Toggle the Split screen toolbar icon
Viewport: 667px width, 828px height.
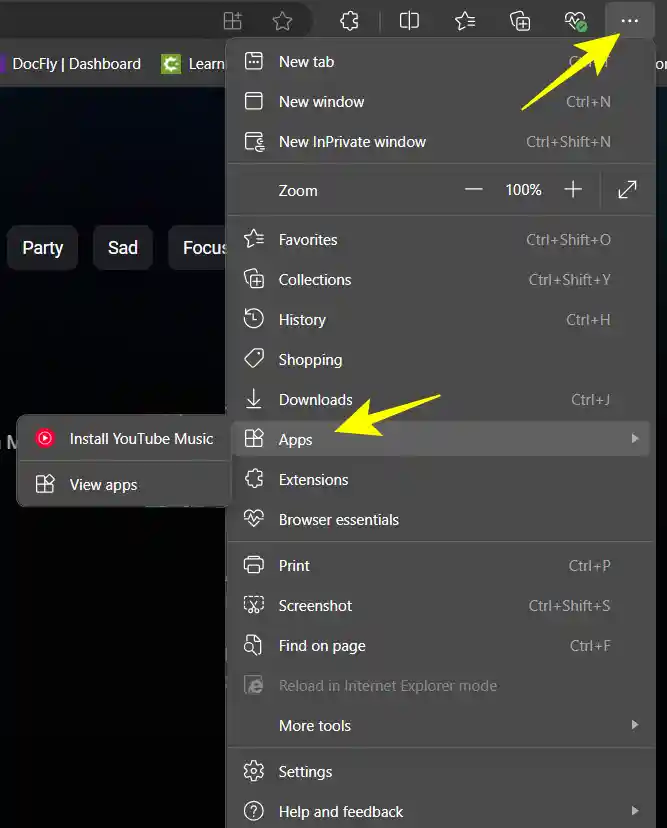click(x=409, y=21)
